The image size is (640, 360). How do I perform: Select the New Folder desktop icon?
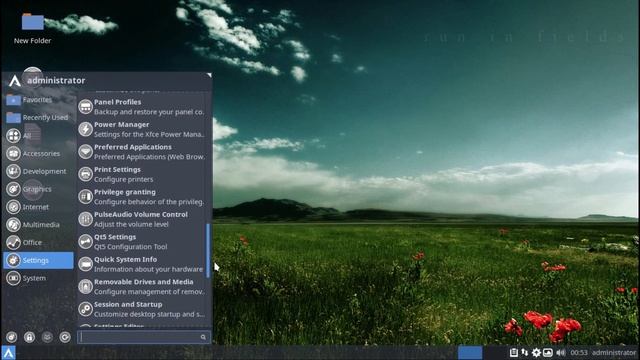pyautogui.click(x=33, y=29)
